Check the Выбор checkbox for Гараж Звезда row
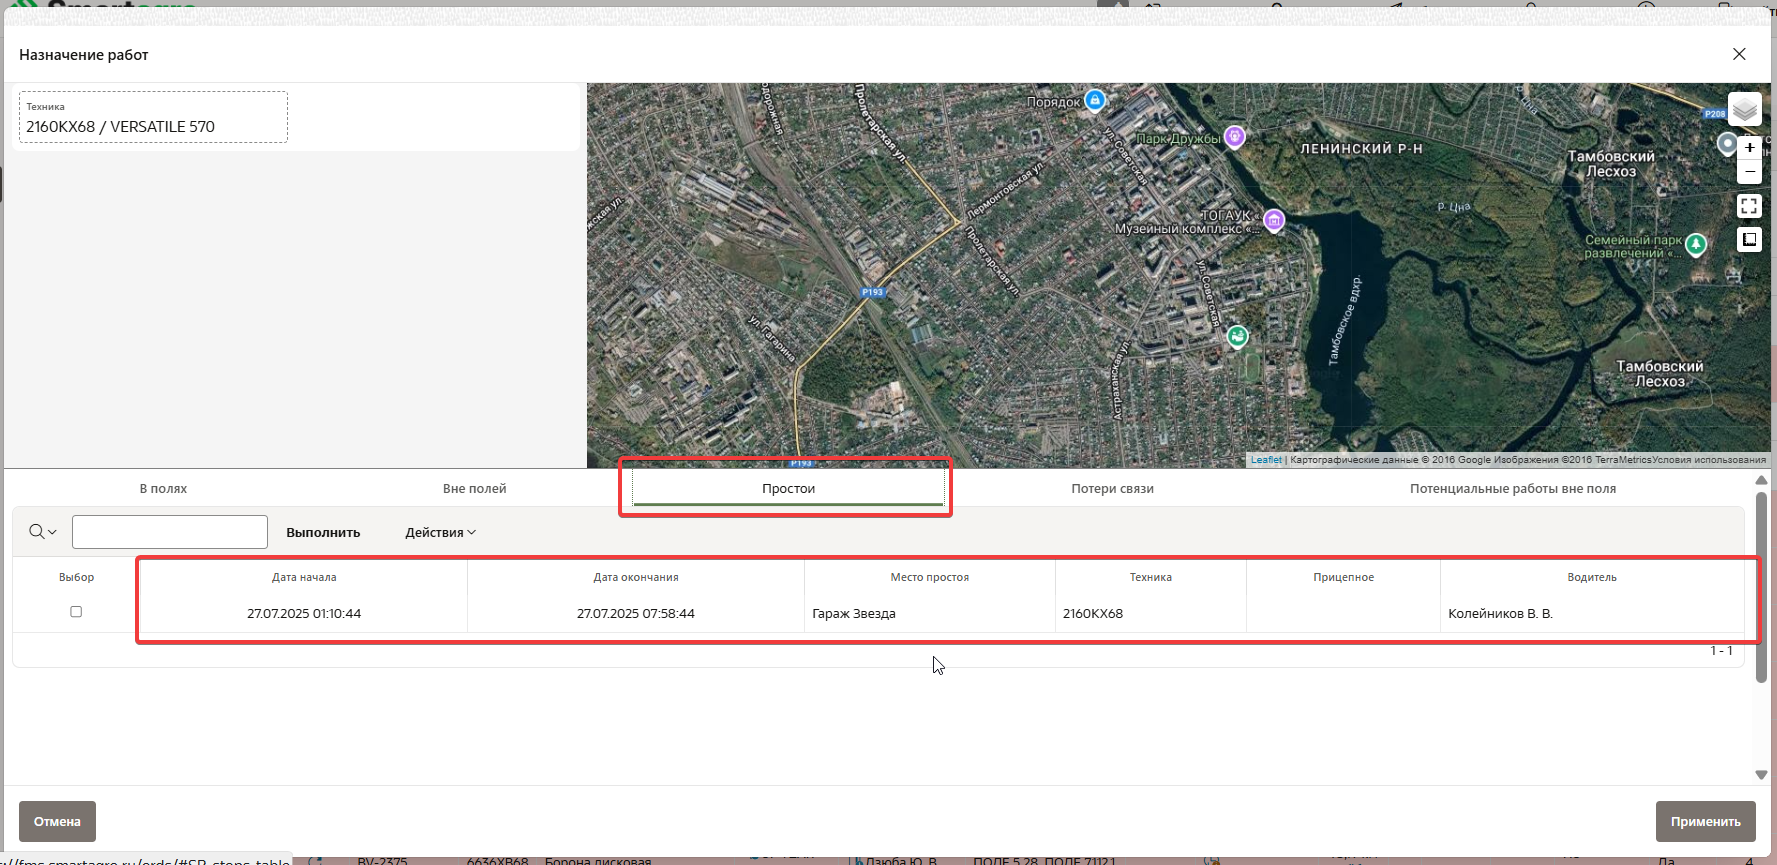This screenshot has height=865, width=1777. (x=76, y=612)
